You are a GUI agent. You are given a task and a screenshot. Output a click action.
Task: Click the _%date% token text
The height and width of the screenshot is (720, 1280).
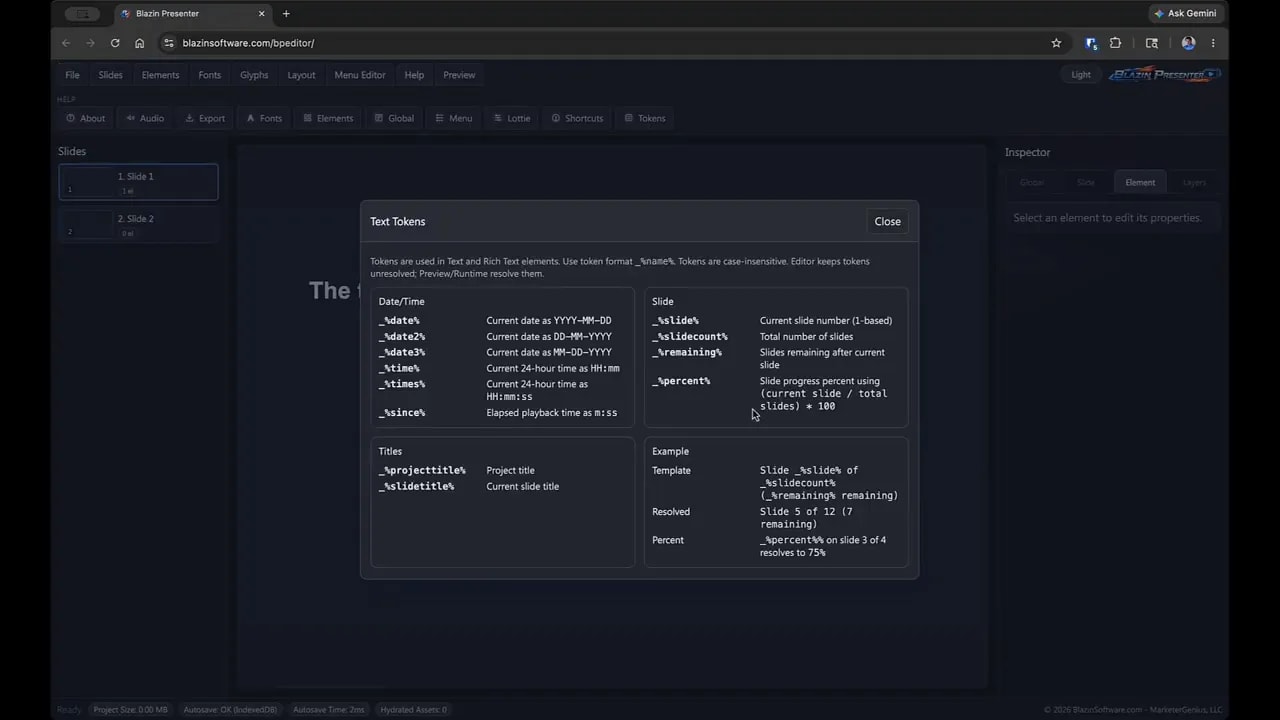coord(399,321)
